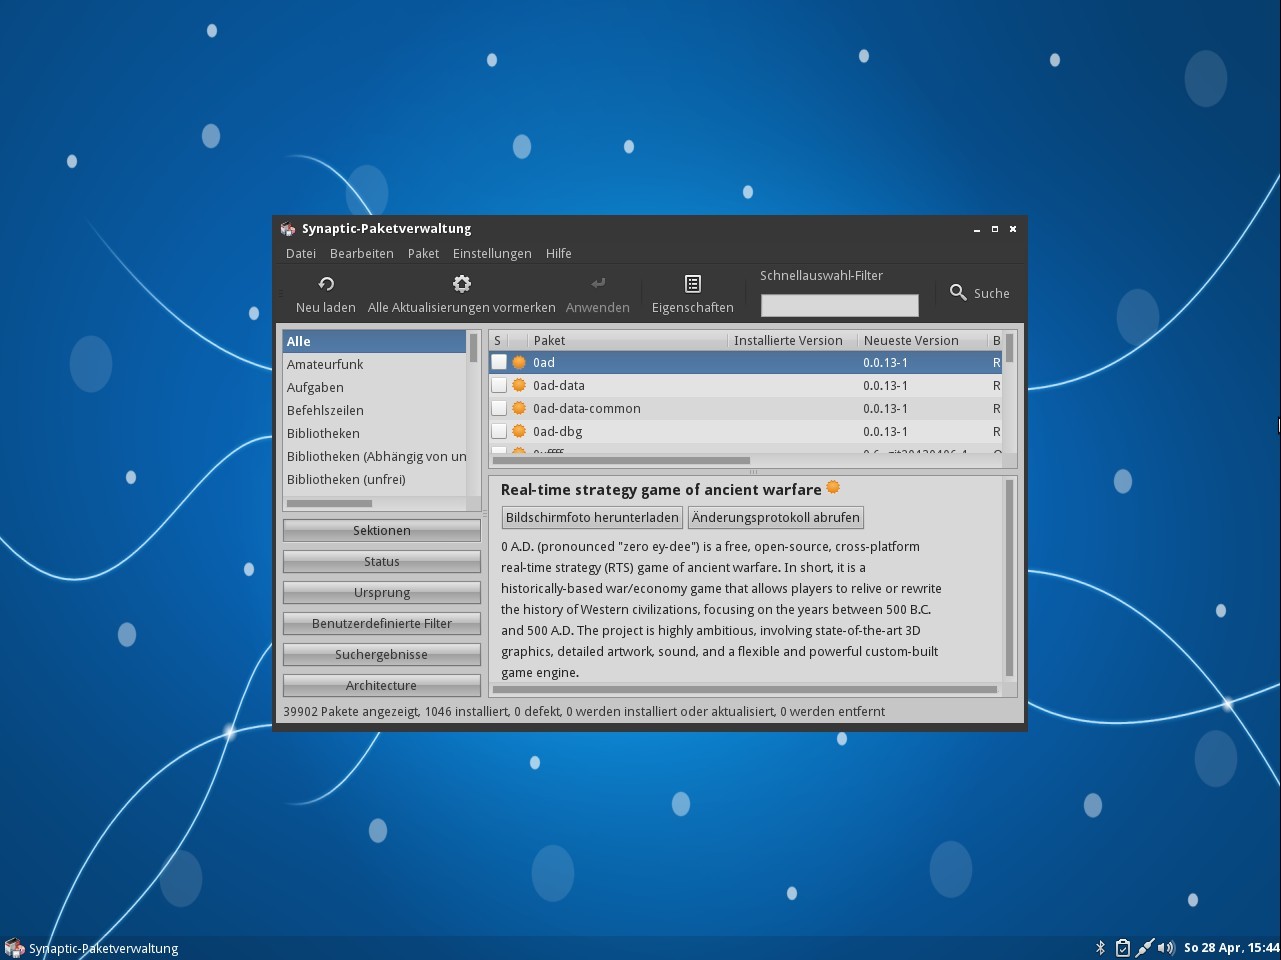Open the Bluetooth tray icon
The width and height of the screenshot is (1281, 960).
1100,948
